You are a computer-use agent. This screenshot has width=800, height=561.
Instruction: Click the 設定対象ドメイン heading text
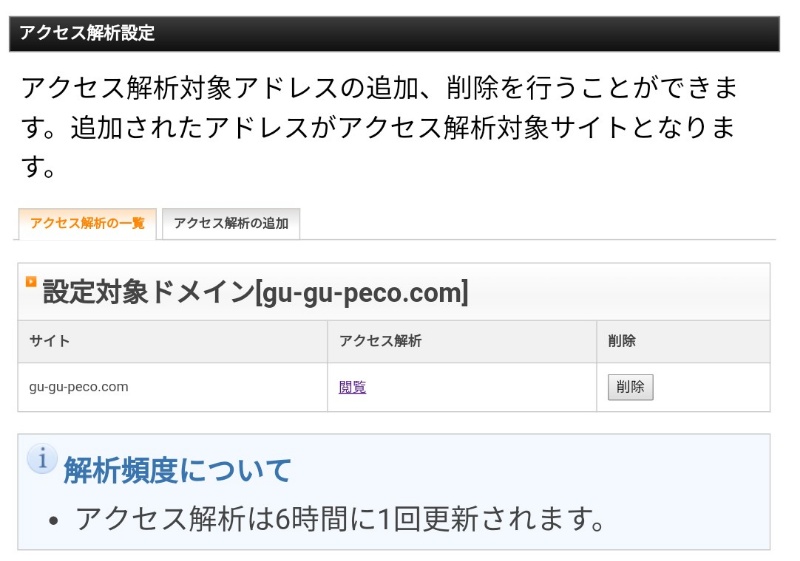tap(147, 293)
